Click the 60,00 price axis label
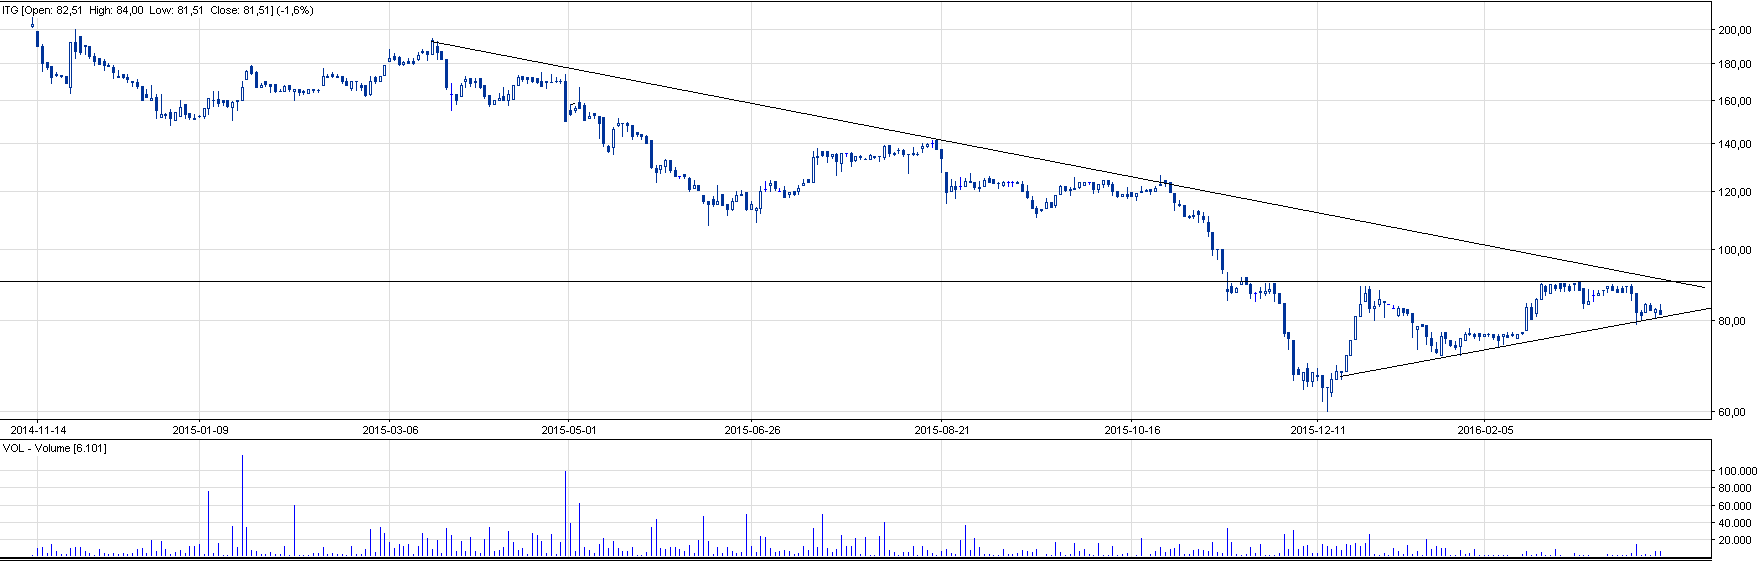This screenshot has width=1759, height=561. tap(1734, 412)
